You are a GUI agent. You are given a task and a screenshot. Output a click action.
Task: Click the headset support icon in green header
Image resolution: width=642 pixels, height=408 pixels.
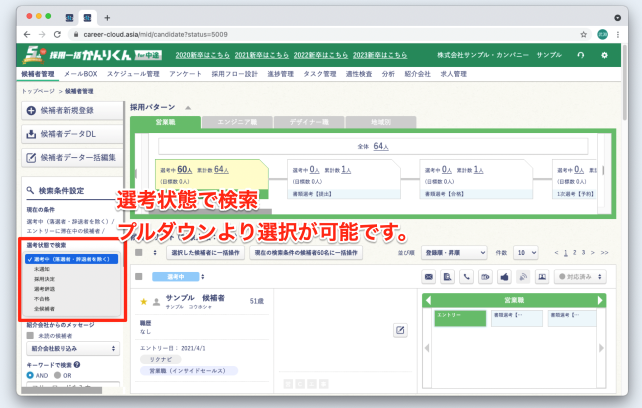(581, 55)
